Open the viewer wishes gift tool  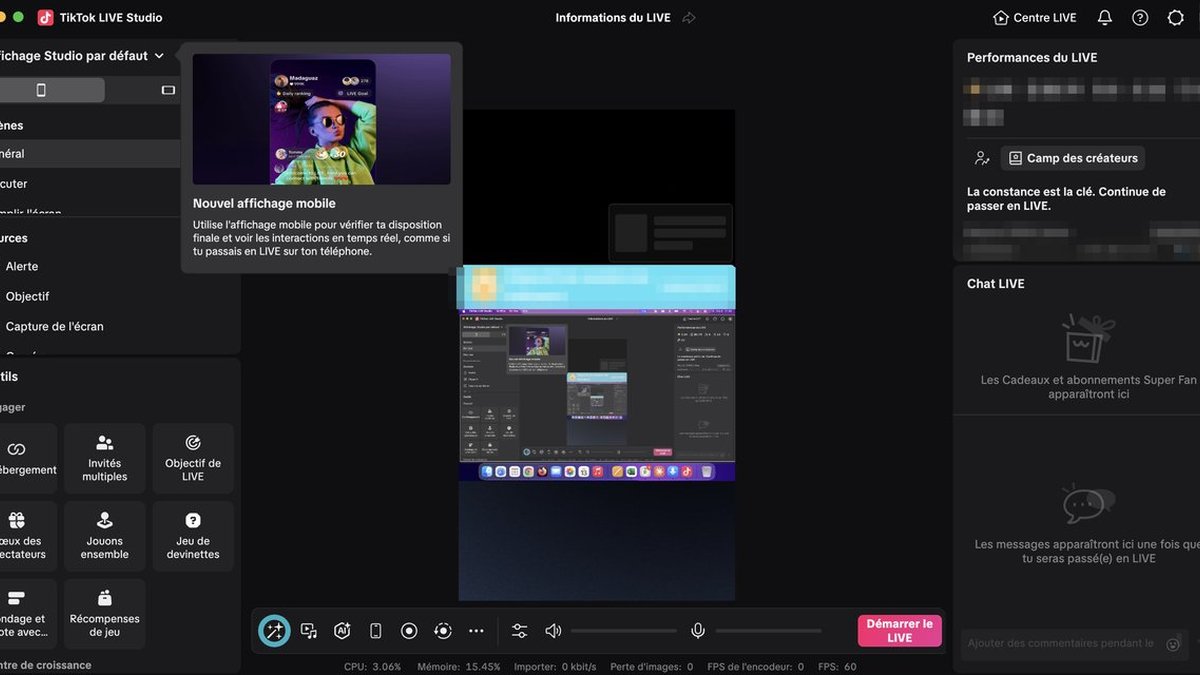(27, 536)
